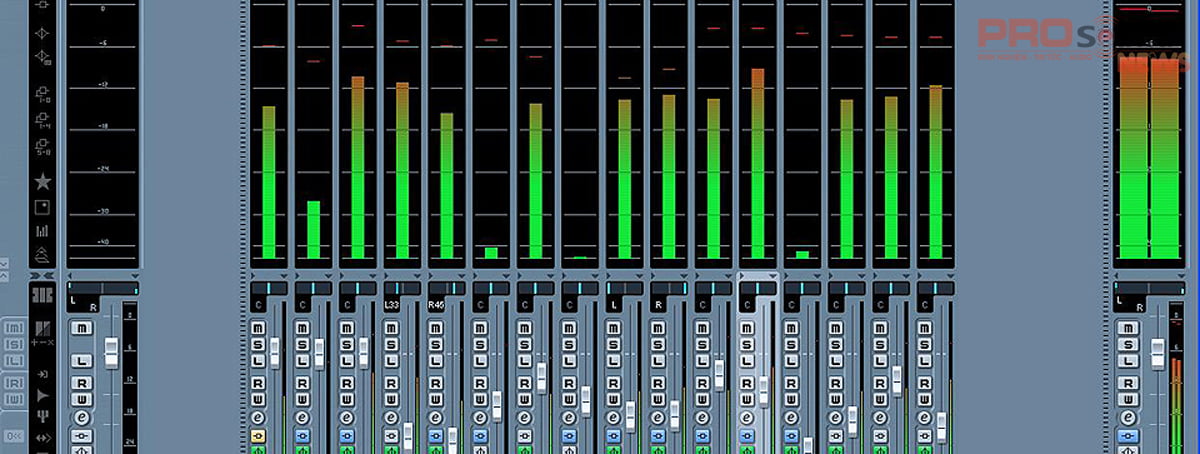This screenshot has height=454, width=1200.
Task: Click the volume fader handle on master channel
Action: [1157, 353]
